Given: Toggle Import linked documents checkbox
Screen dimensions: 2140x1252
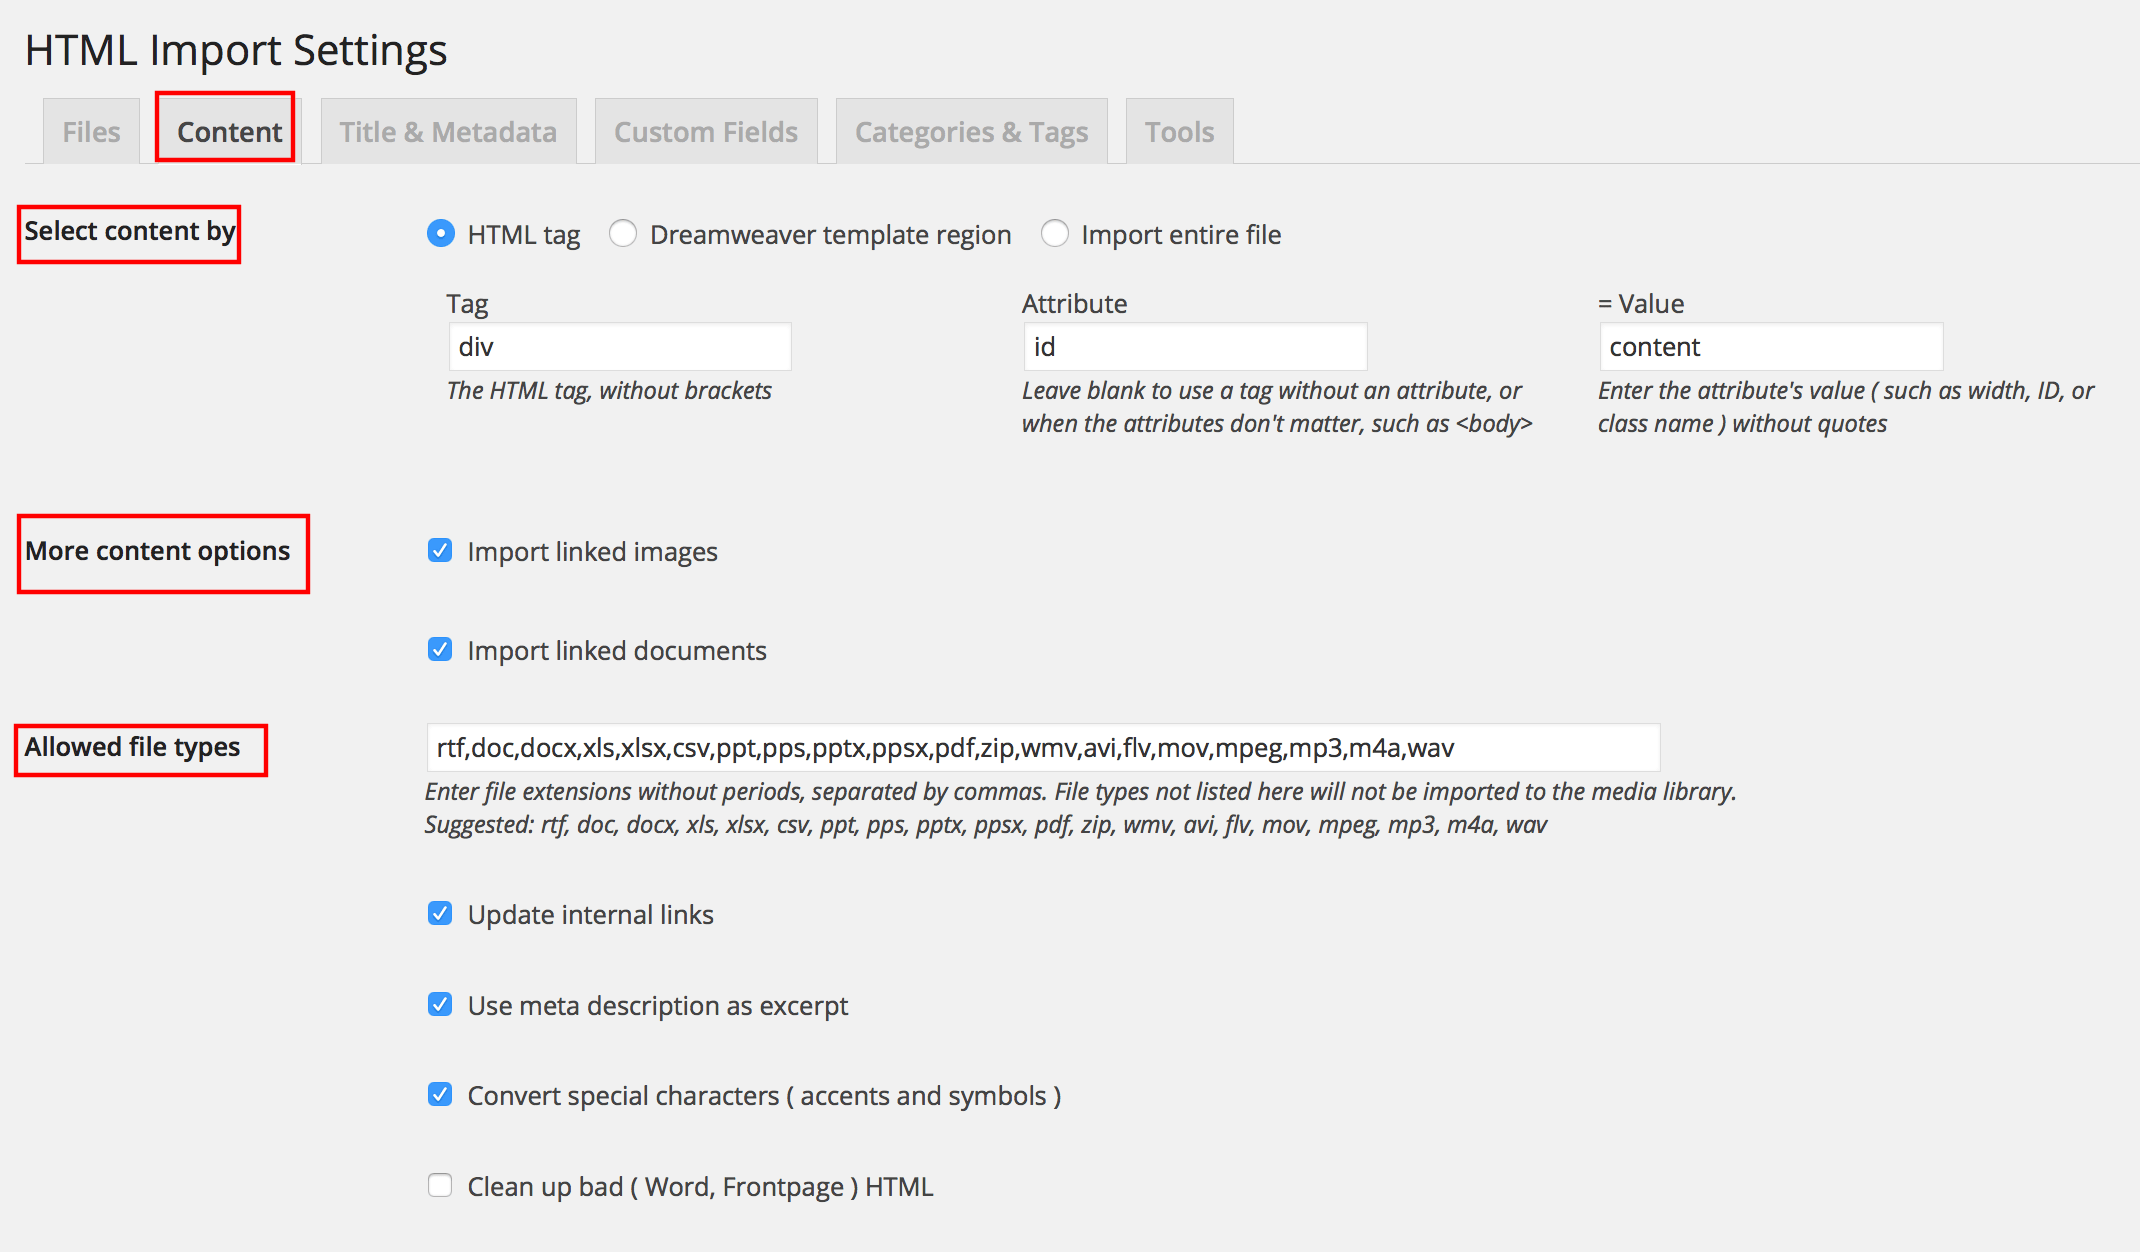Looking at the screenshot, I should click(x=440, y=650).
